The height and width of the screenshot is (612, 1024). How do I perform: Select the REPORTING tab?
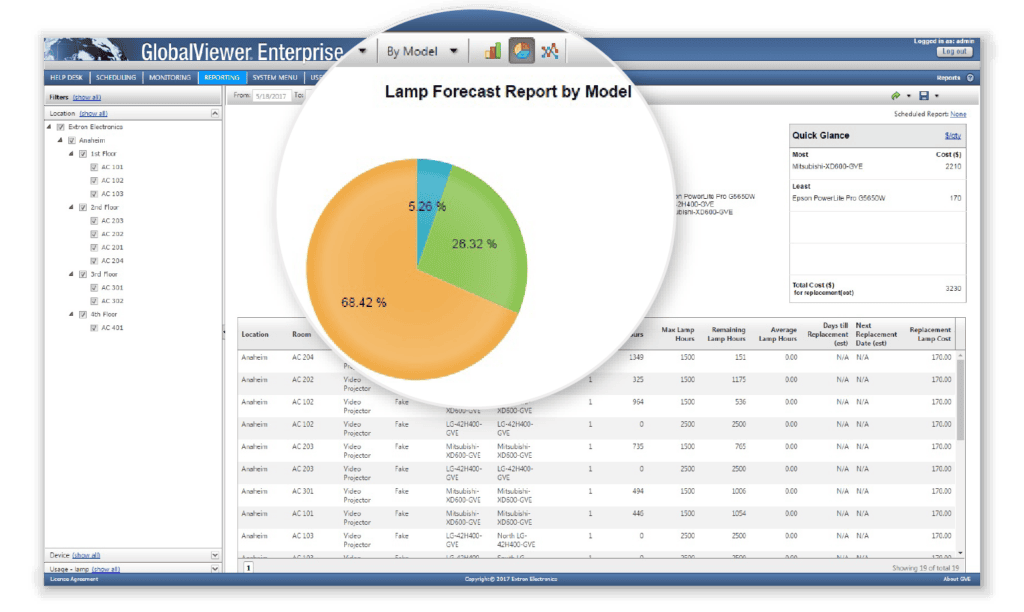(x=222, y=78)
